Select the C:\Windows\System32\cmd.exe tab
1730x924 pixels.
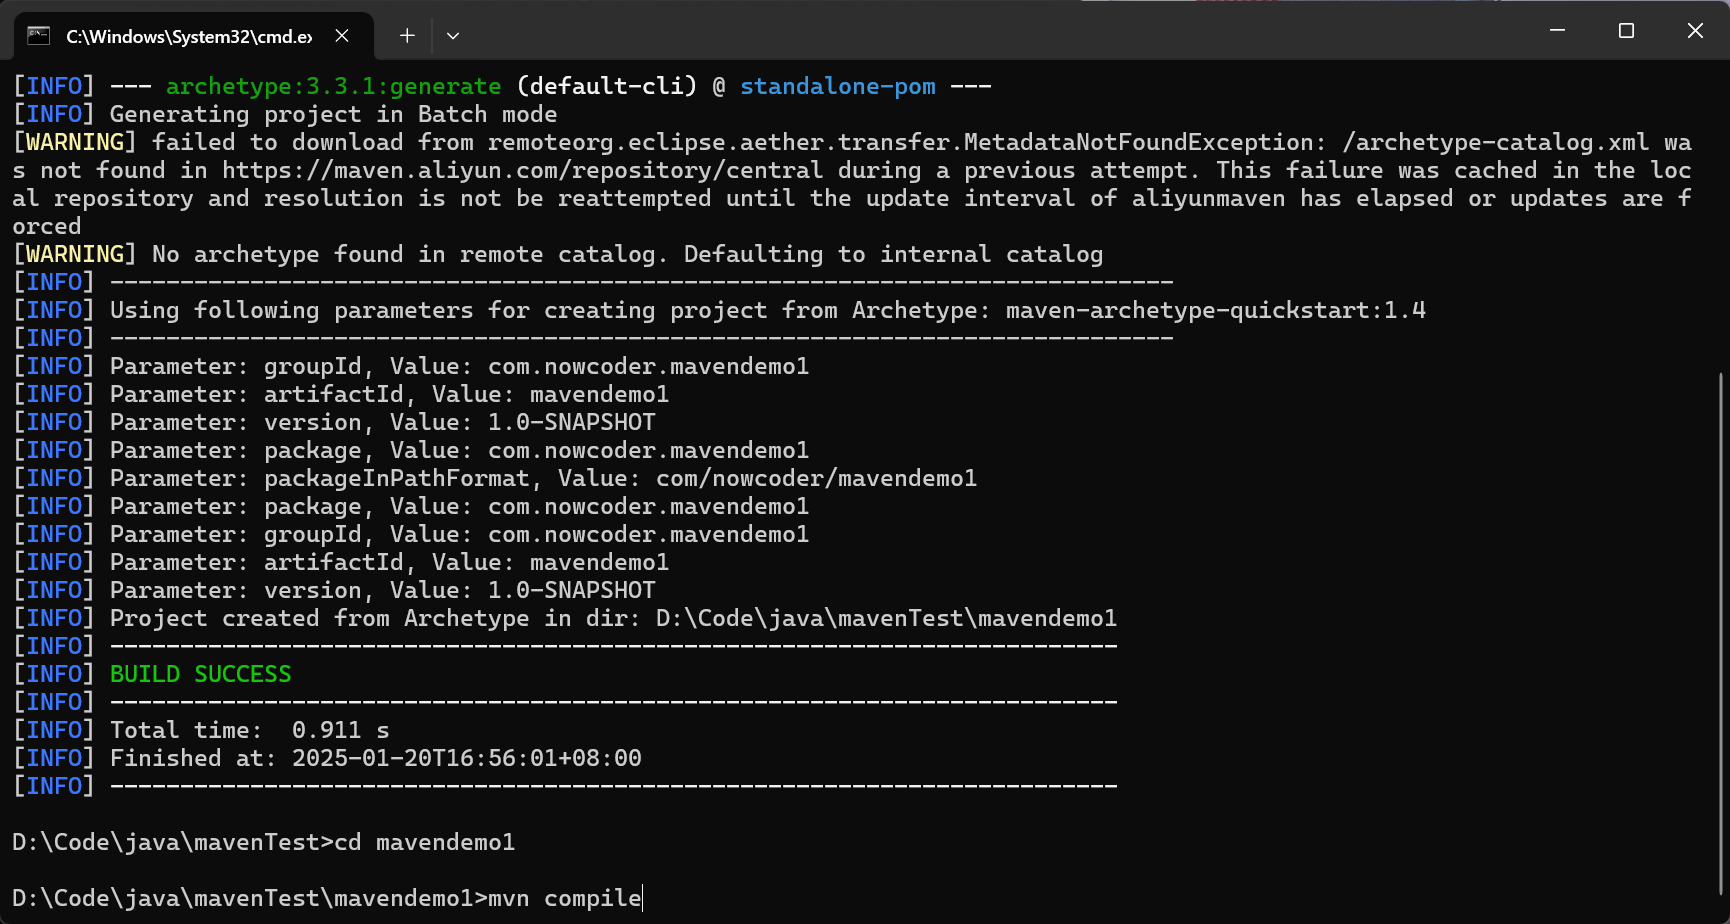[x=188, y=36]
